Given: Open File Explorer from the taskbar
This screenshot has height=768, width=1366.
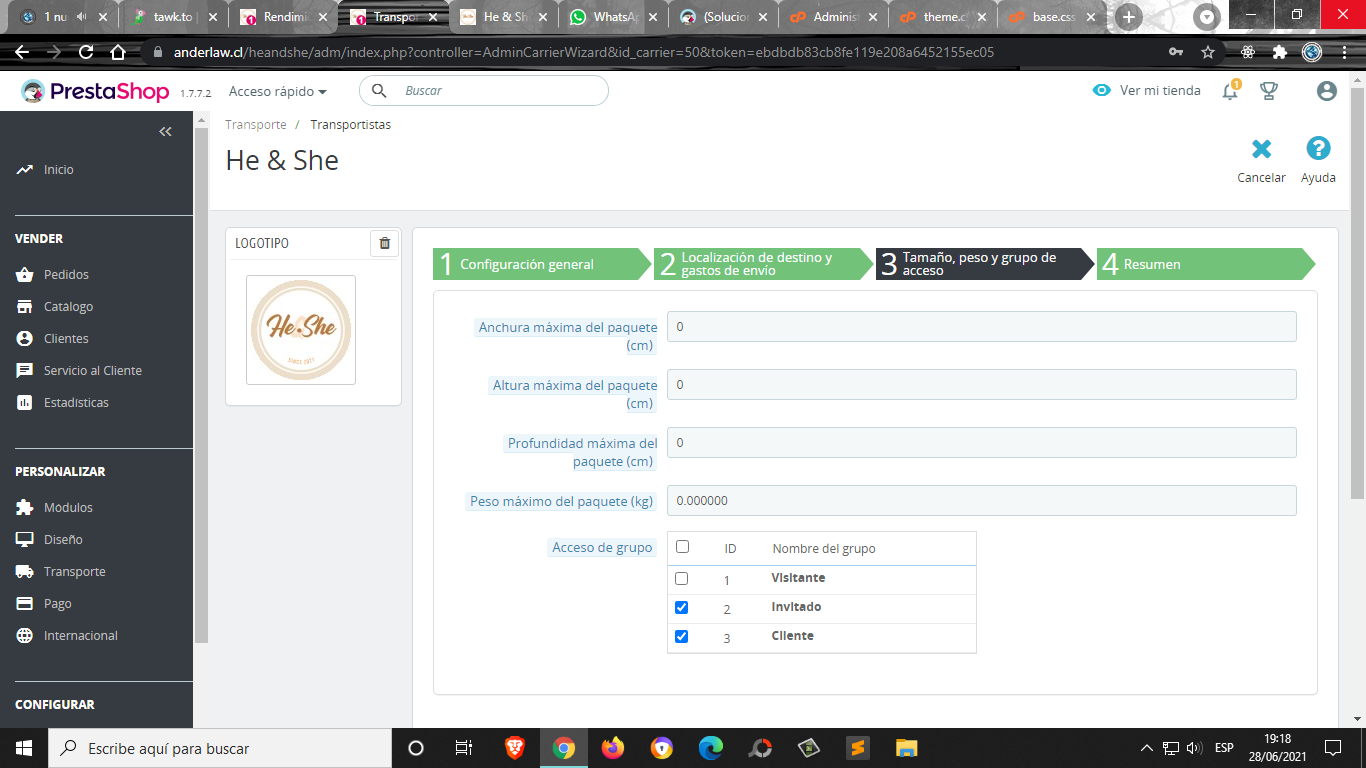Looking at the screenshot, I should 906,748.
